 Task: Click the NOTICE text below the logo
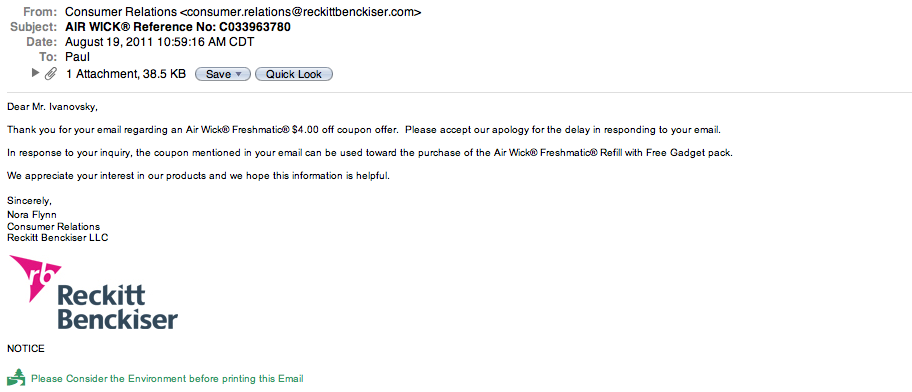[x=26, y=349]
